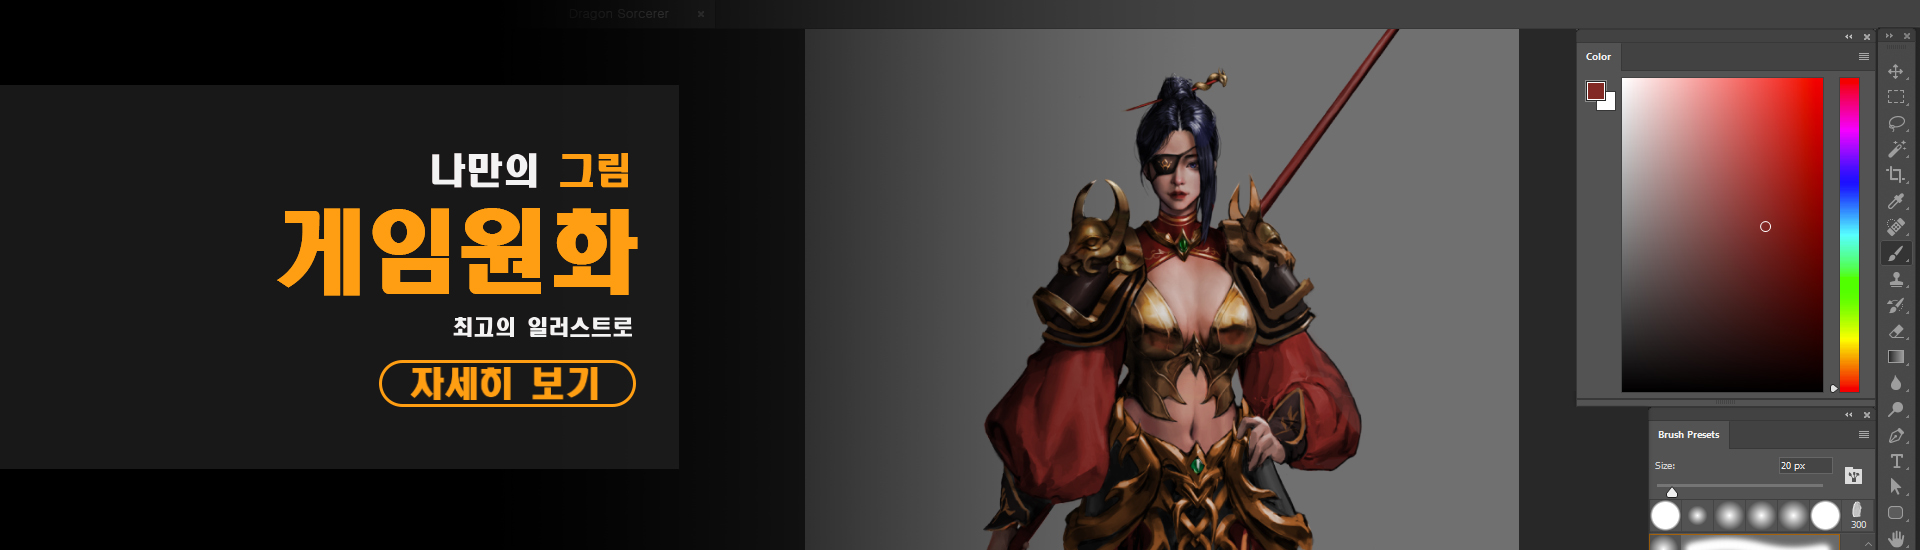Open the Brush Presets panel menu
Image resolution: width=1920 pixels, height=550 pixels.
[x=1863, y=435]
